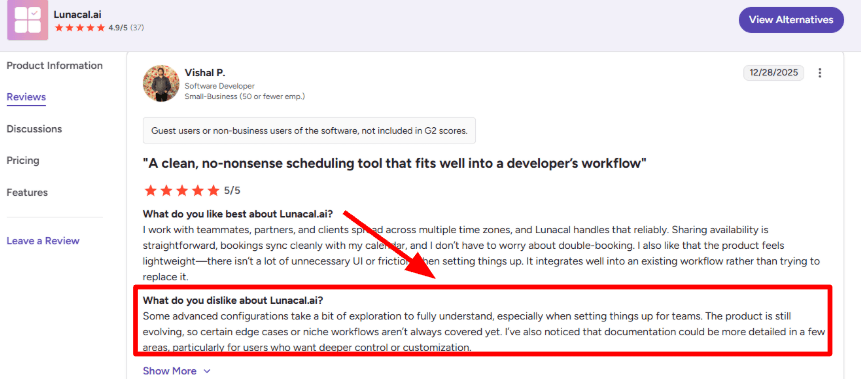
Task: Click review title about clean scheduling tool
Action: (395, 164)
